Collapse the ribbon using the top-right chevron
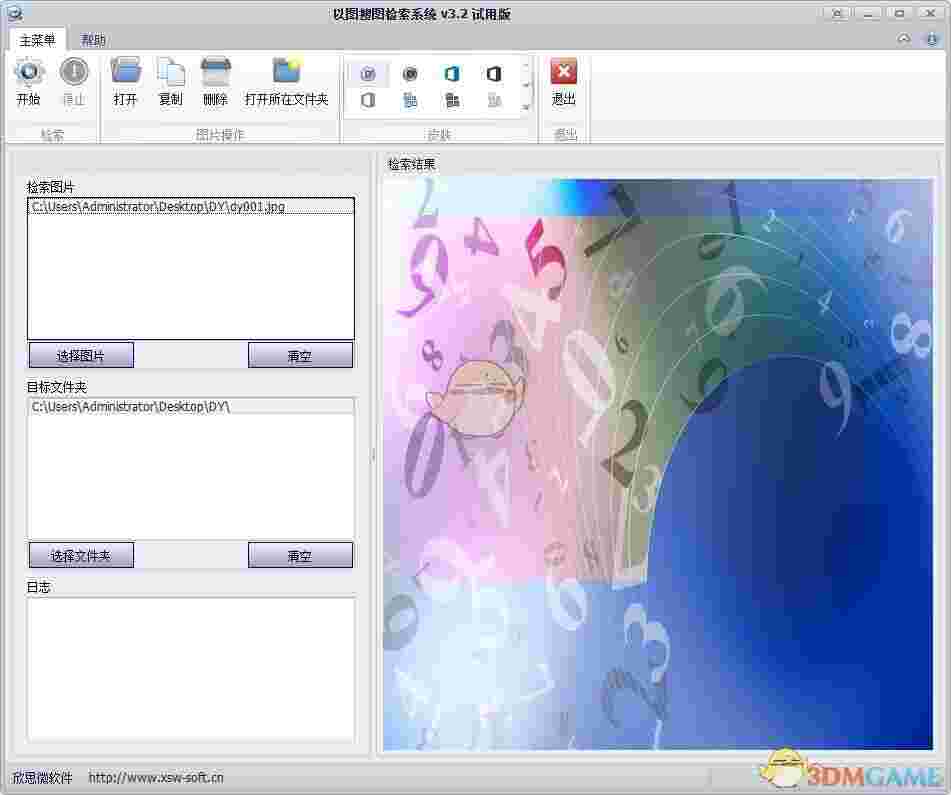 coord(904,39)
